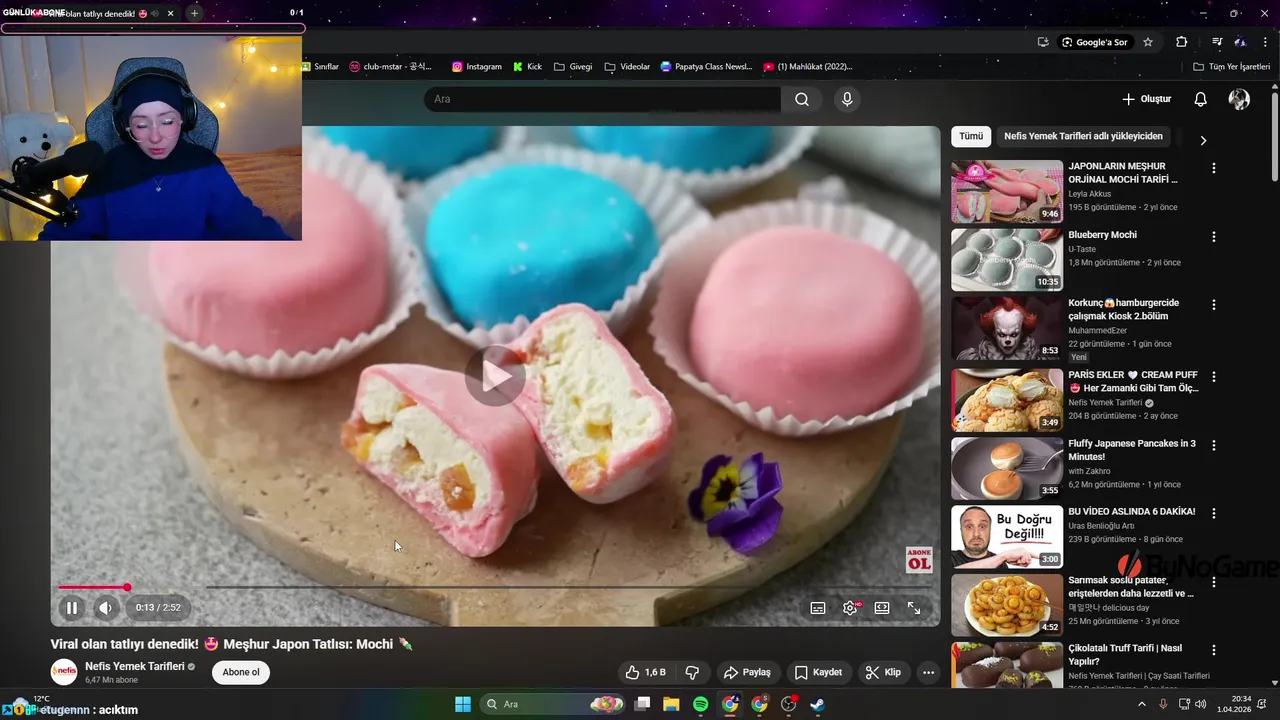Open Nefis Yemek Tarifleri channel name
Screen dimensions: 1280x720
(135, 666)
